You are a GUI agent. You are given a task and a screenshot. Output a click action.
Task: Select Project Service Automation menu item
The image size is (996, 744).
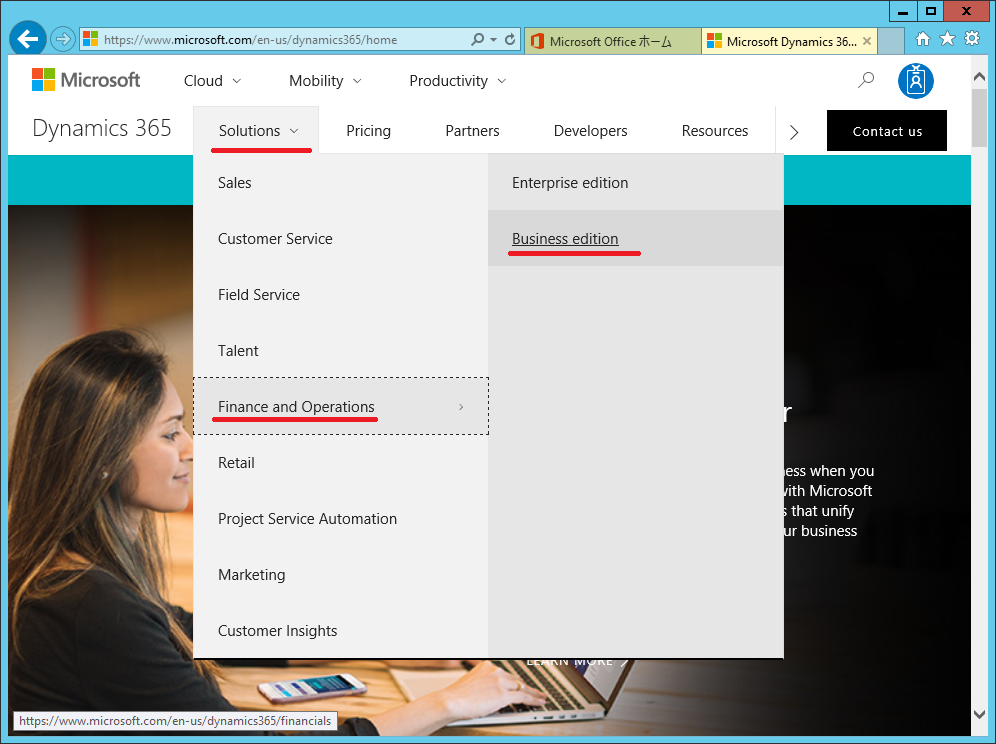(x=340, y=518)
